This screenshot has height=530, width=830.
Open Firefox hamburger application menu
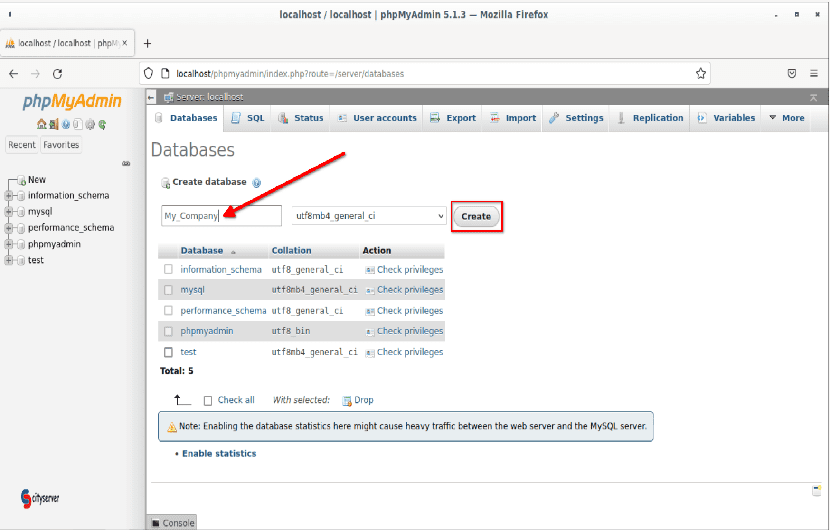(x=814, y=74)
